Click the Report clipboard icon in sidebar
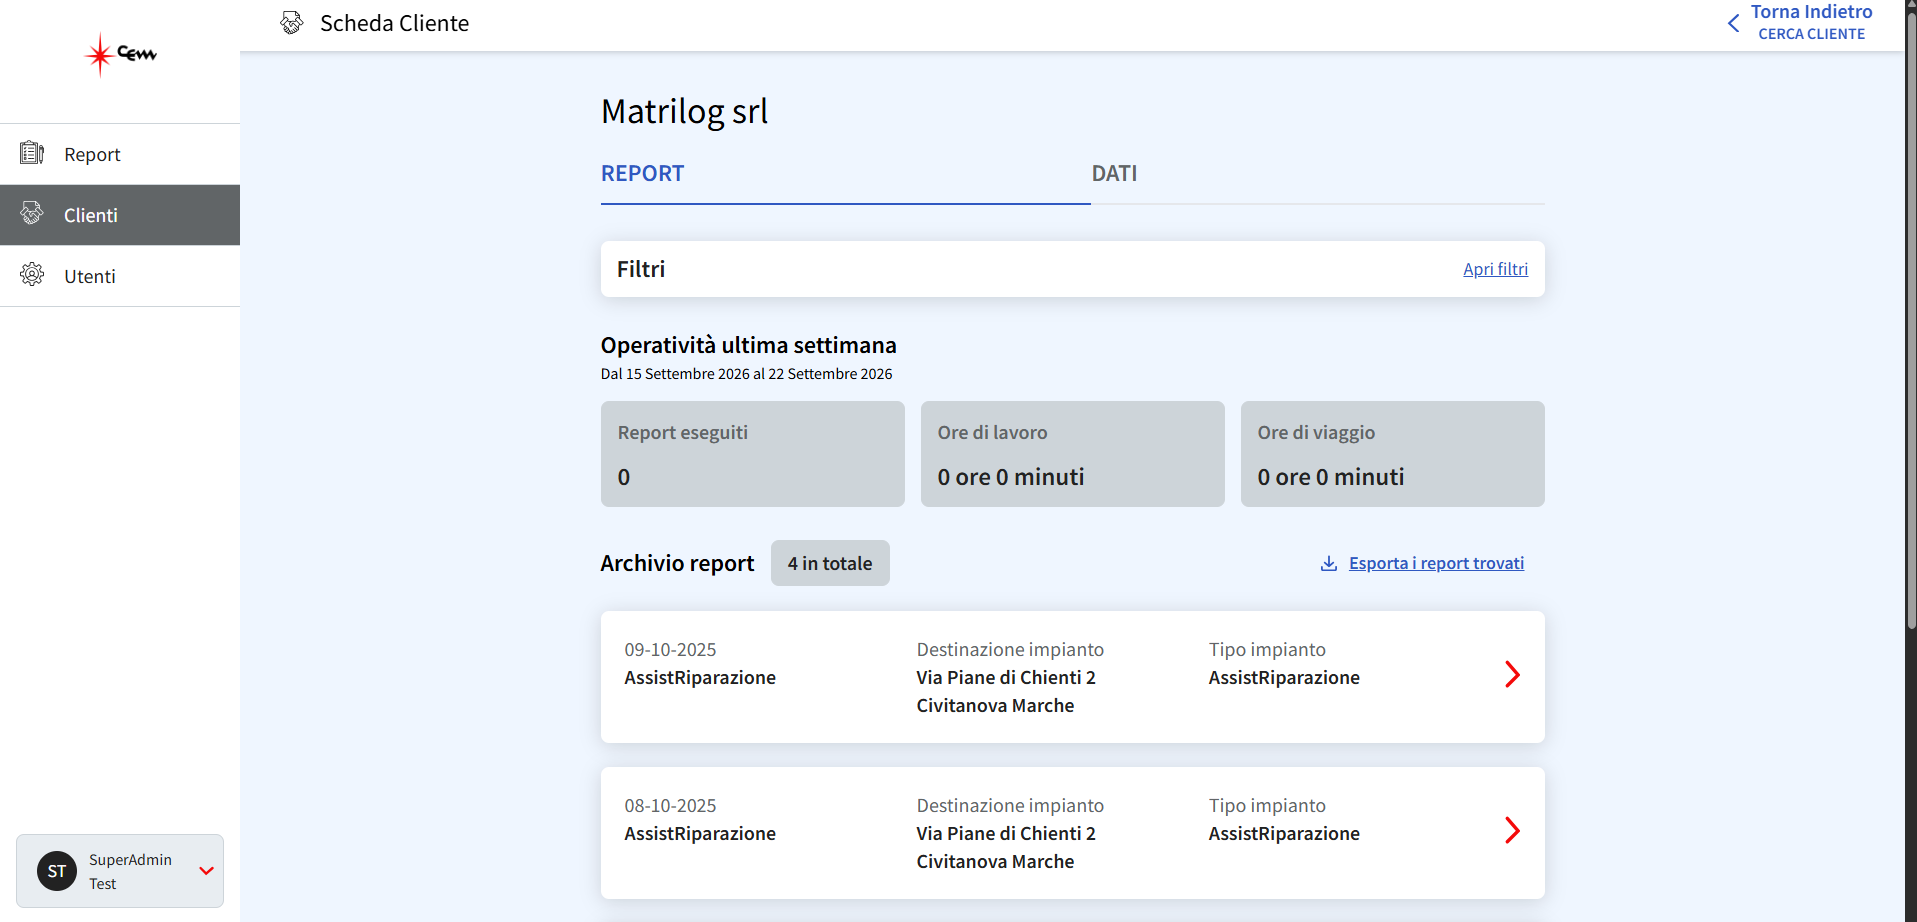Screen dimensions: 1917x922 click(32, 153)
